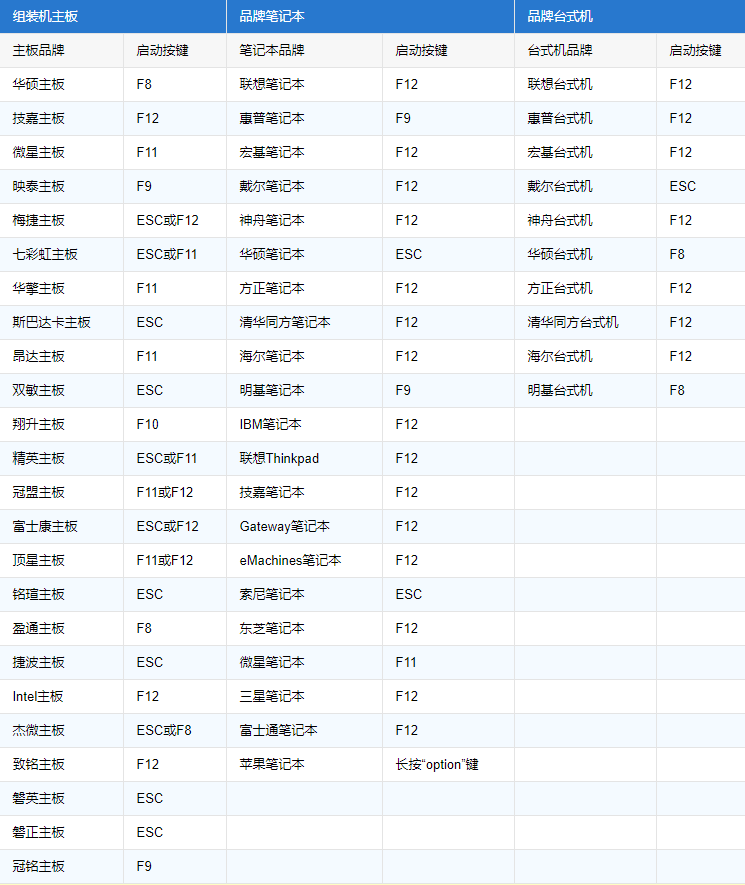Image resolution: width=745 pixels, height=885 pixels.
Task: Select the 主板品牌 subheader cell
Action: (39, 50)
